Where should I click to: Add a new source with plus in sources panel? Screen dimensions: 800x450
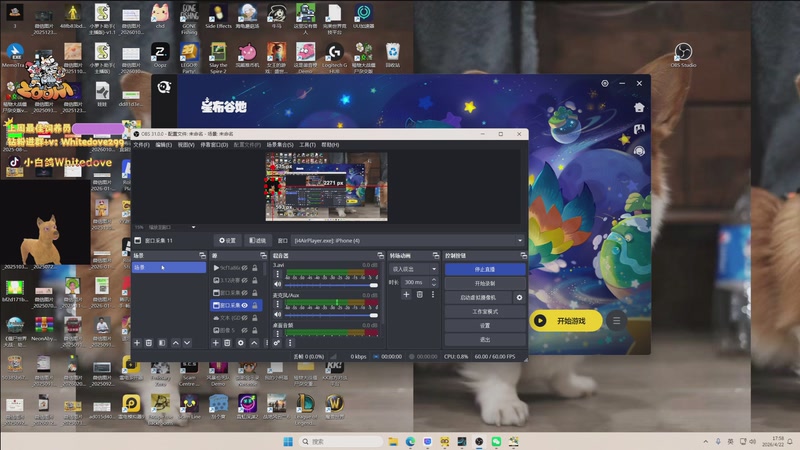point(215,343)
